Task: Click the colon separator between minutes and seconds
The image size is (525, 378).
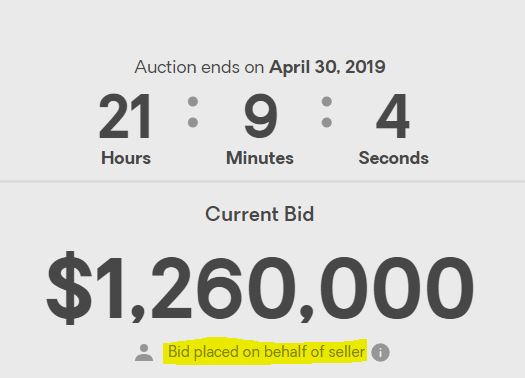Action: click(327, 112)
